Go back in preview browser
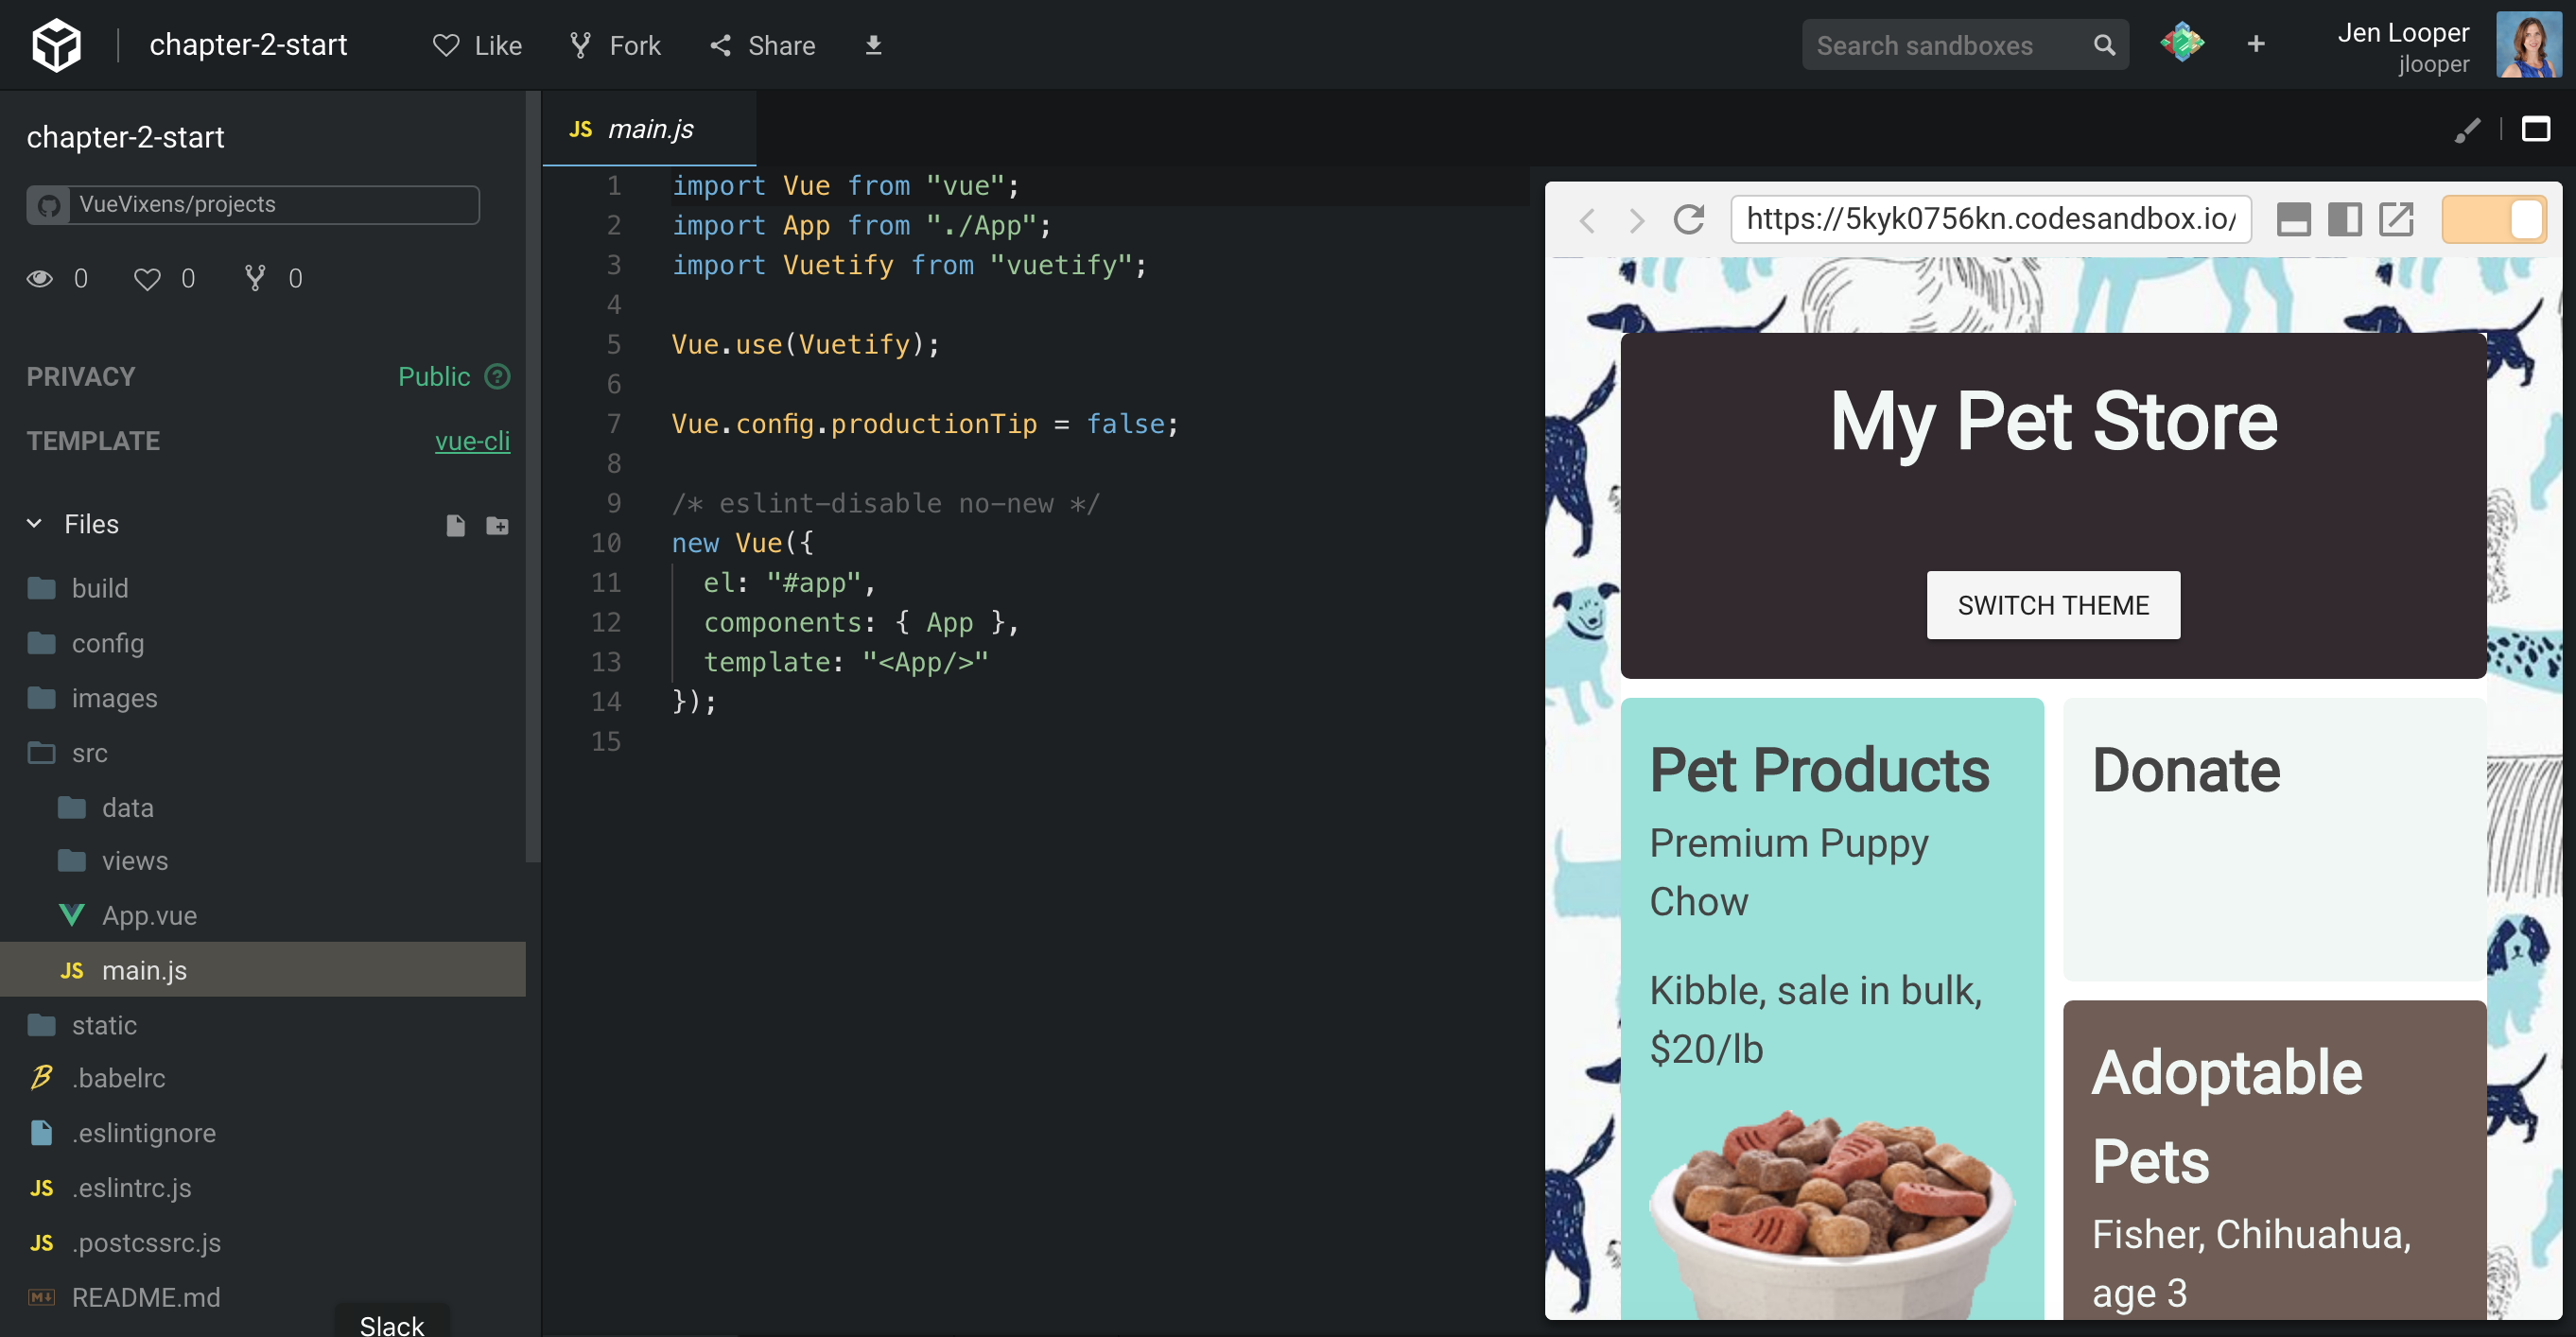The width and height of the screenshot is (2576, 1337). pos(1587,220)
